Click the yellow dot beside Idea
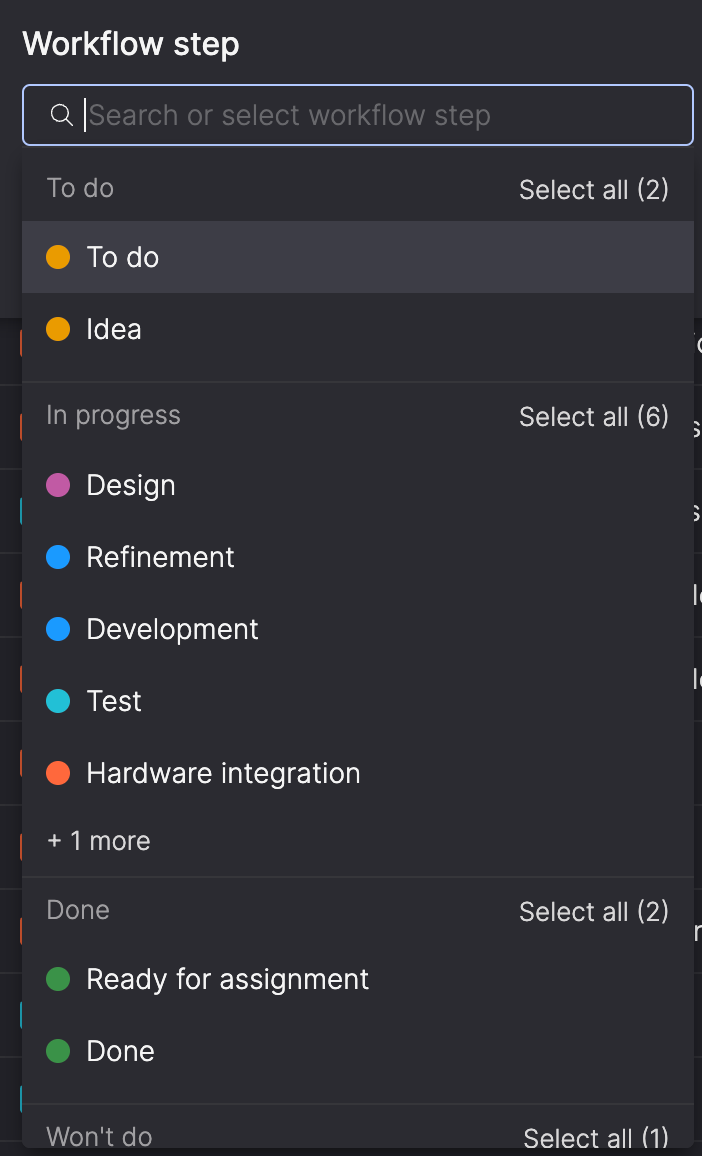This screenshot has height=1156, width=702. 58,329
